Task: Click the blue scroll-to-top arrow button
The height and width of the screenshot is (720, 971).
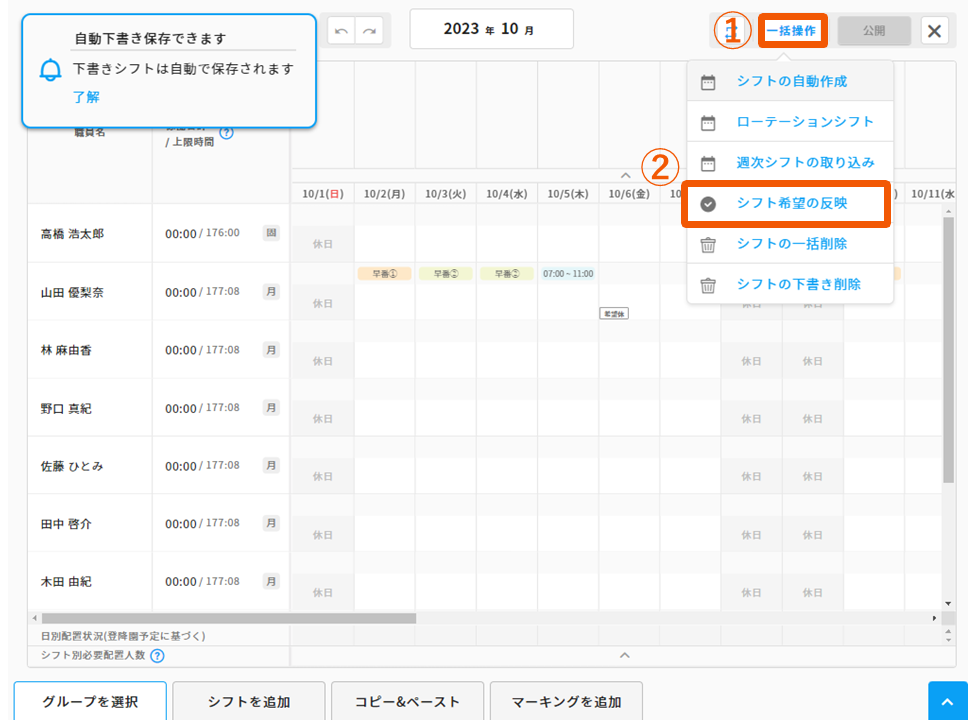Action: tap(948, 701)
